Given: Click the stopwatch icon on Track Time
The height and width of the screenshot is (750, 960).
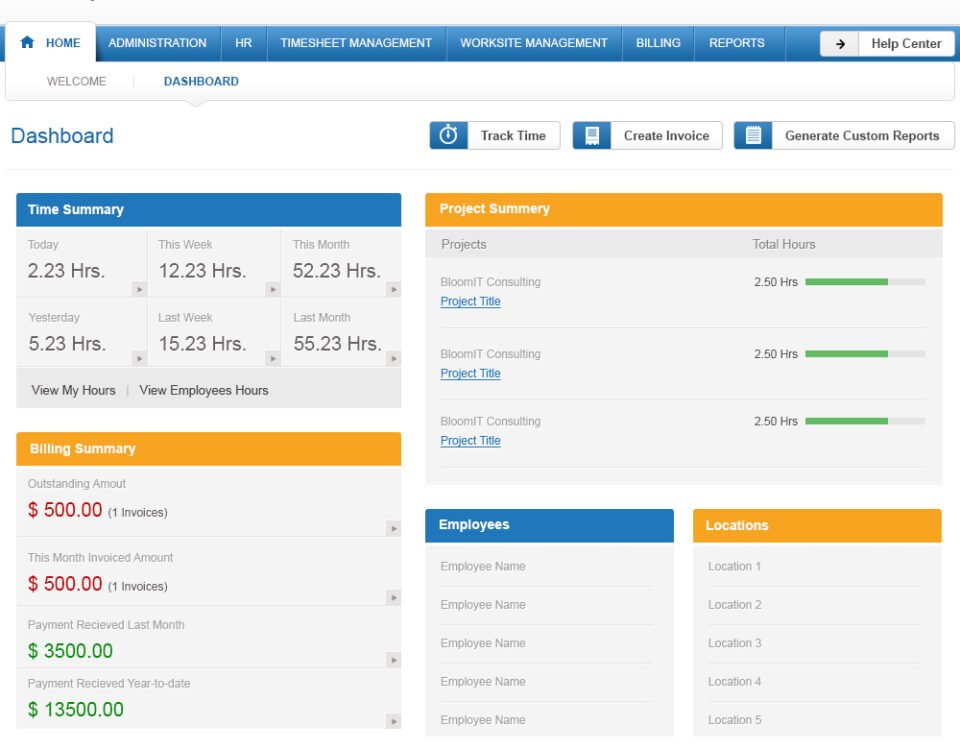Looking at the screenshot, I should coord(449,136).
